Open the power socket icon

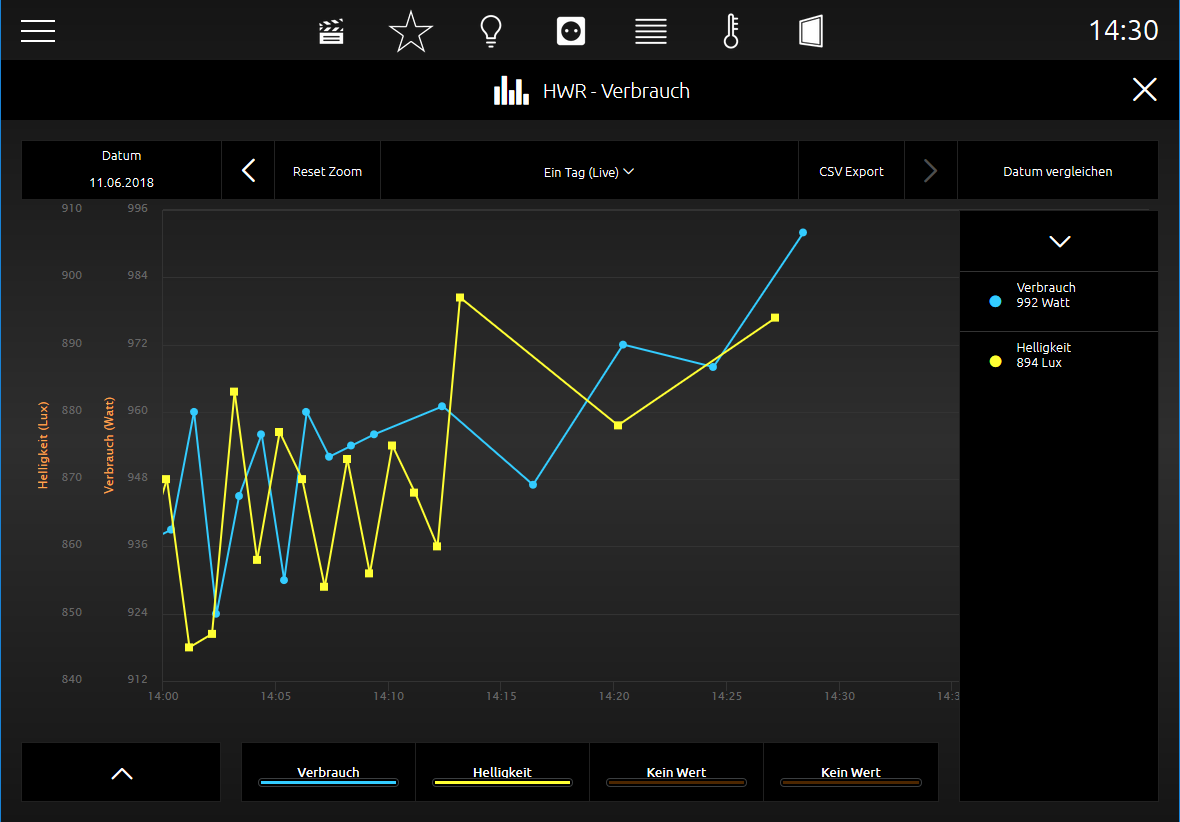[570, 32]
